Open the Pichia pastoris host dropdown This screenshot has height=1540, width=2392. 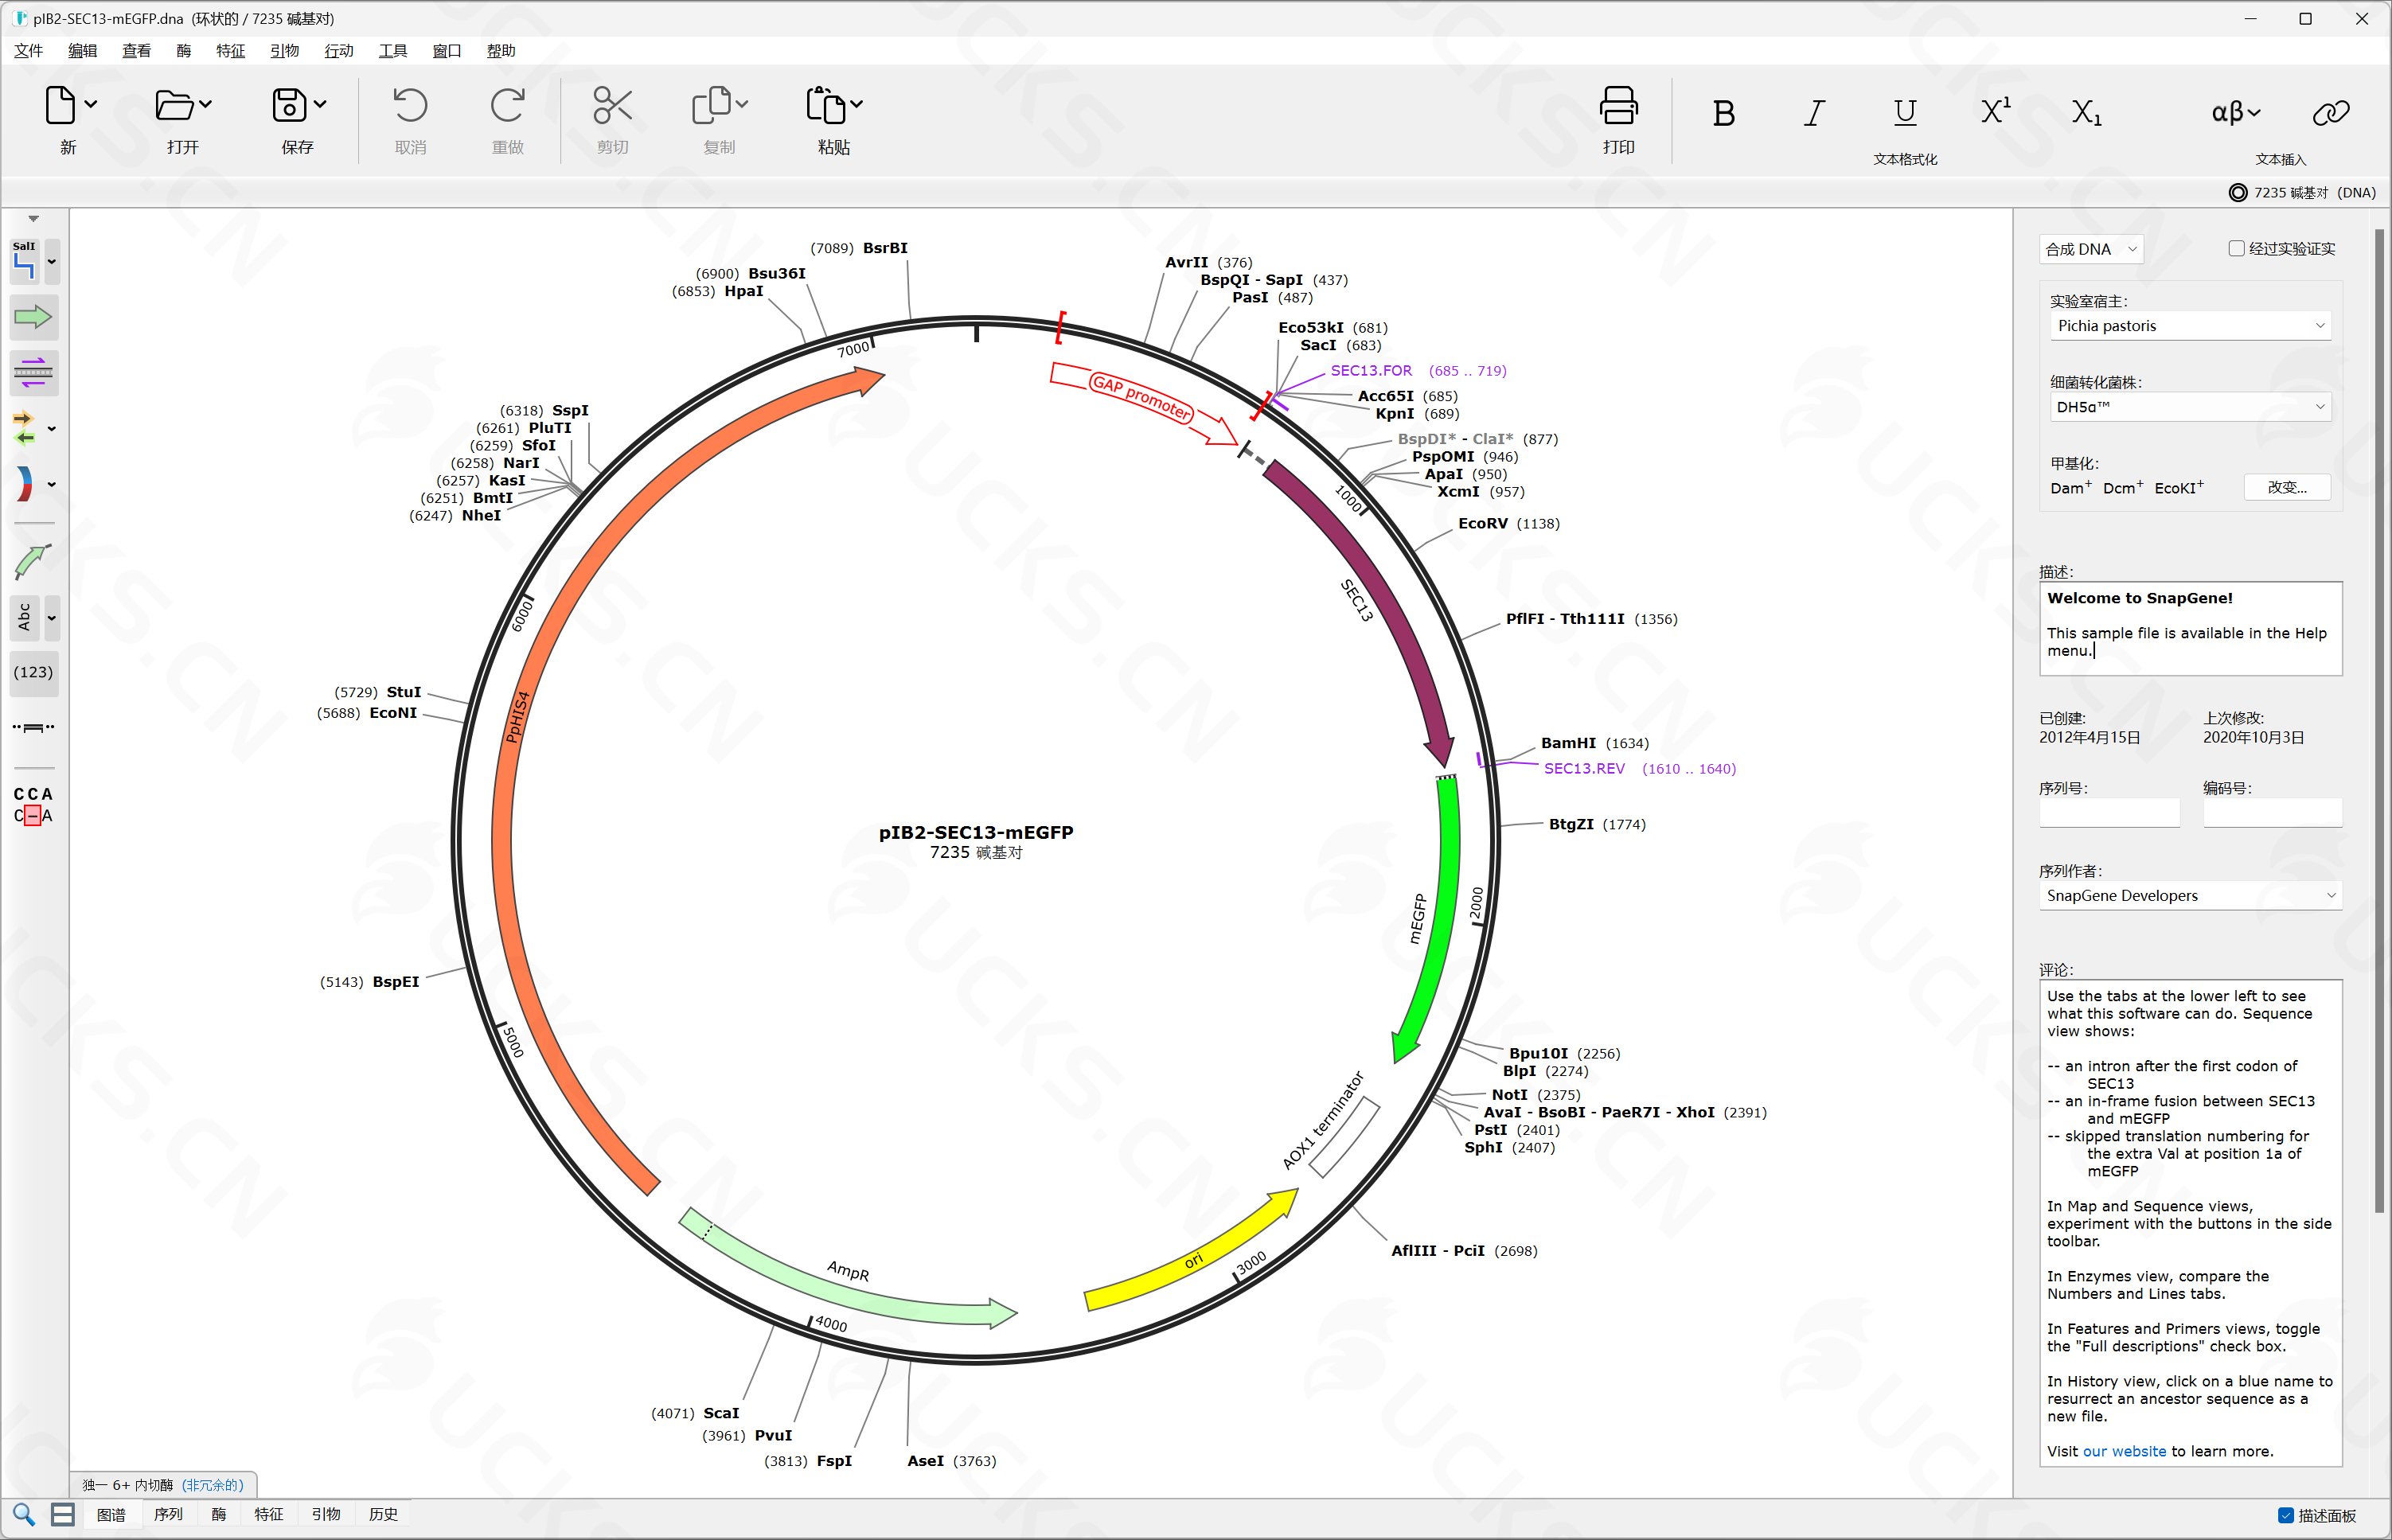point(2190,326)
